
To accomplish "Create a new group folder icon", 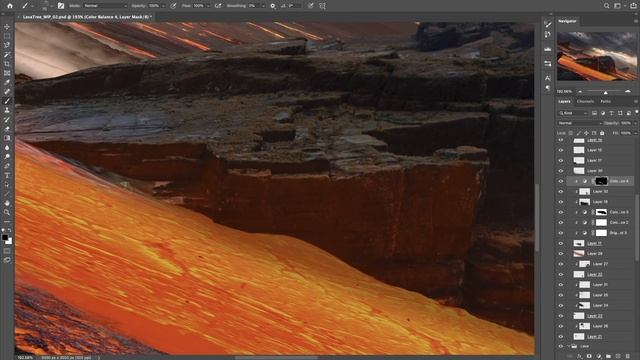I will click(608, 356).
